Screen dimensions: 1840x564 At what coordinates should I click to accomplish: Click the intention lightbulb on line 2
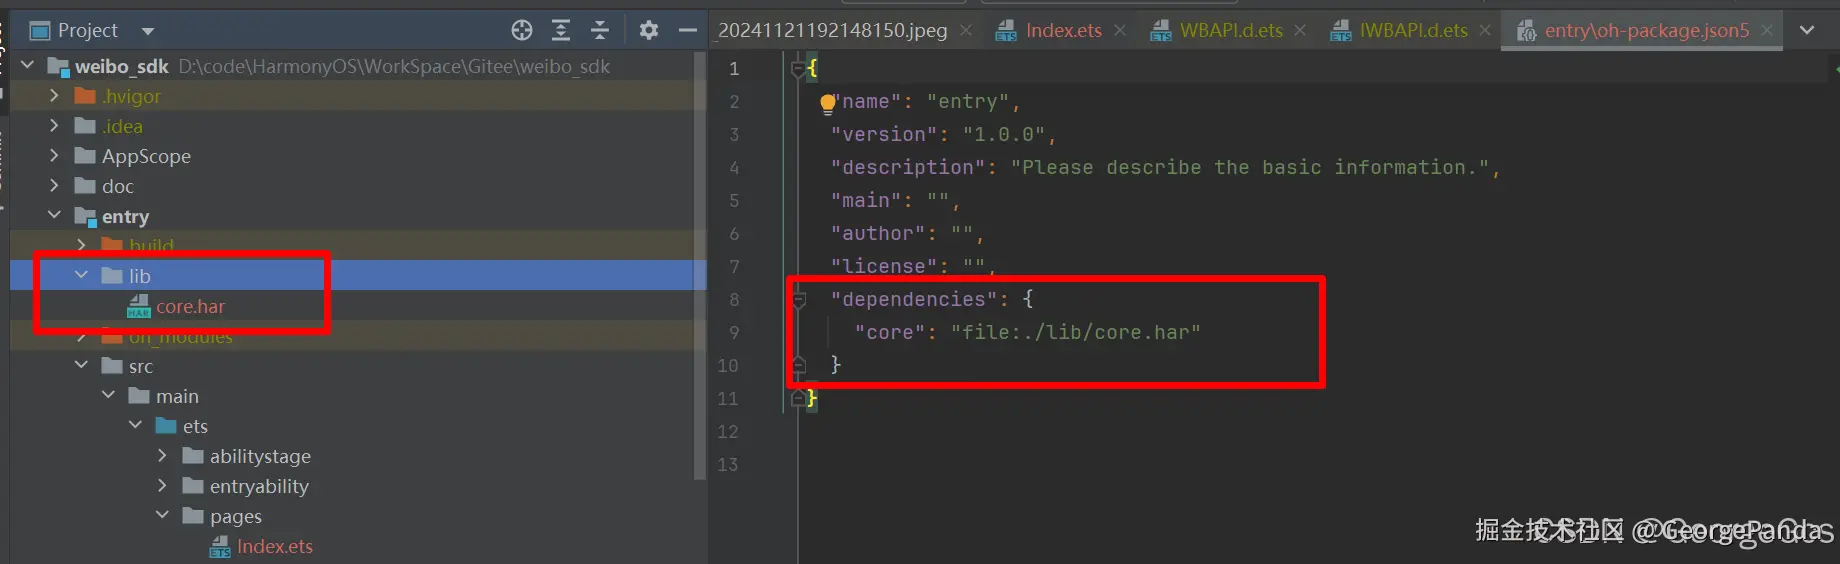coord(828,102)
